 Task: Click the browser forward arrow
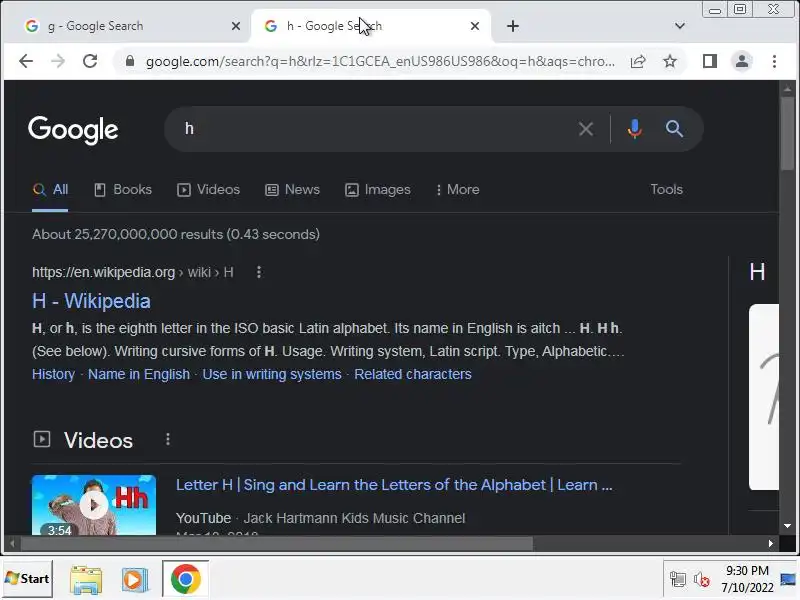click(58, 61)
